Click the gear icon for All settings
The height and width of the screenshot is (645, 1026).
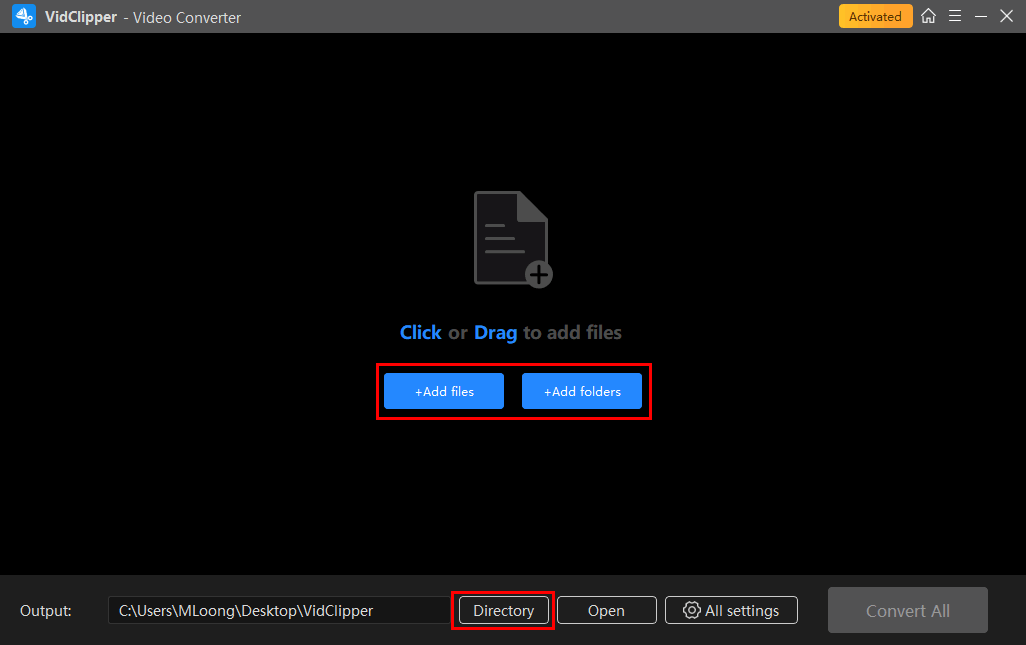691,610
